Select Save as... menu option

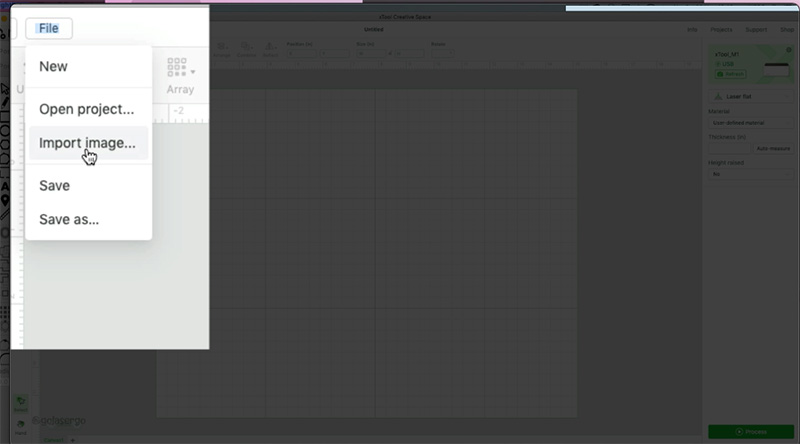pos(68,219)
